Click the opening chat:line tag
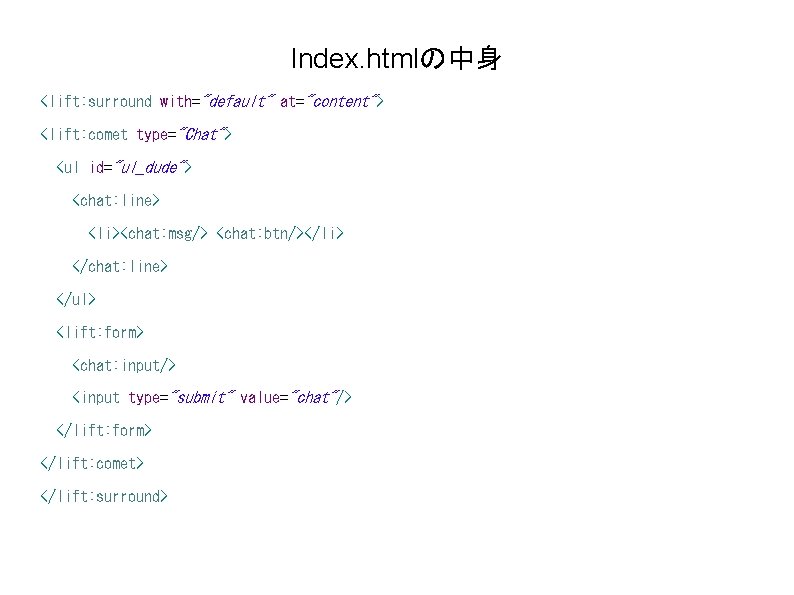Image resolution: width=794 pixels, height=595 pixels. (x=116, y=200)
